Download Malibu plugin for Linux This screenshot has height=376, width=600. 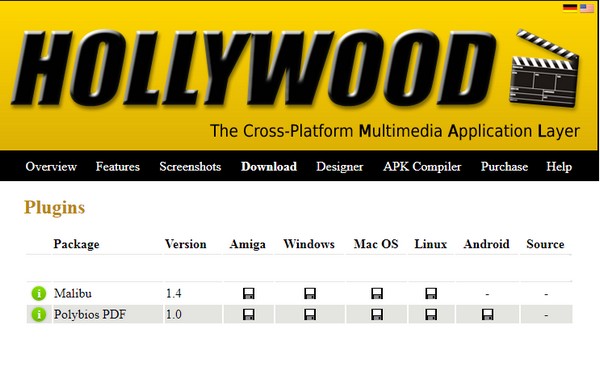431,293
